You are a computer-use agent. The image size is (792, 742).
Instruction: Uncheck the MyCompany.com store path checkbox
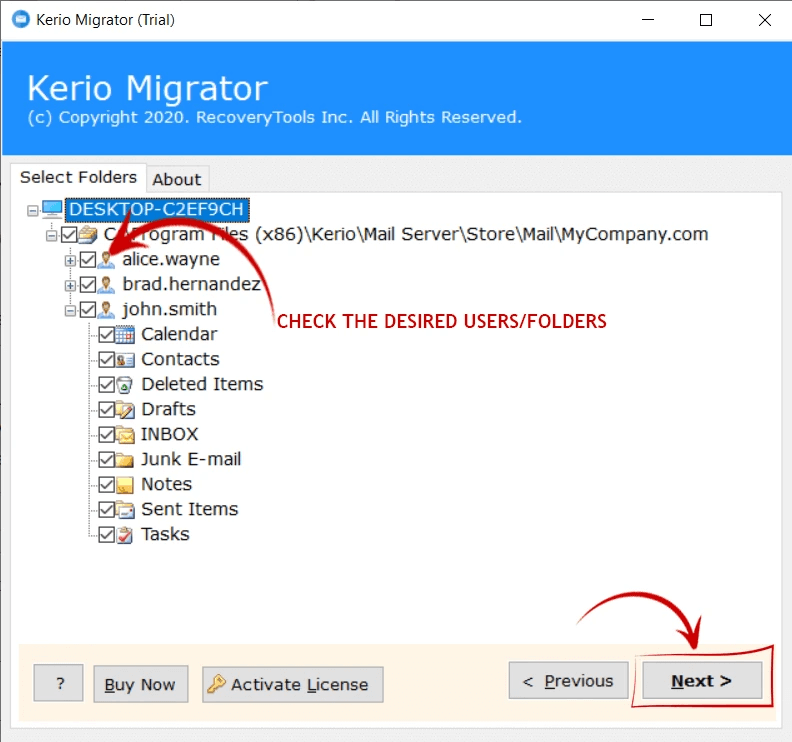[69, 234]
